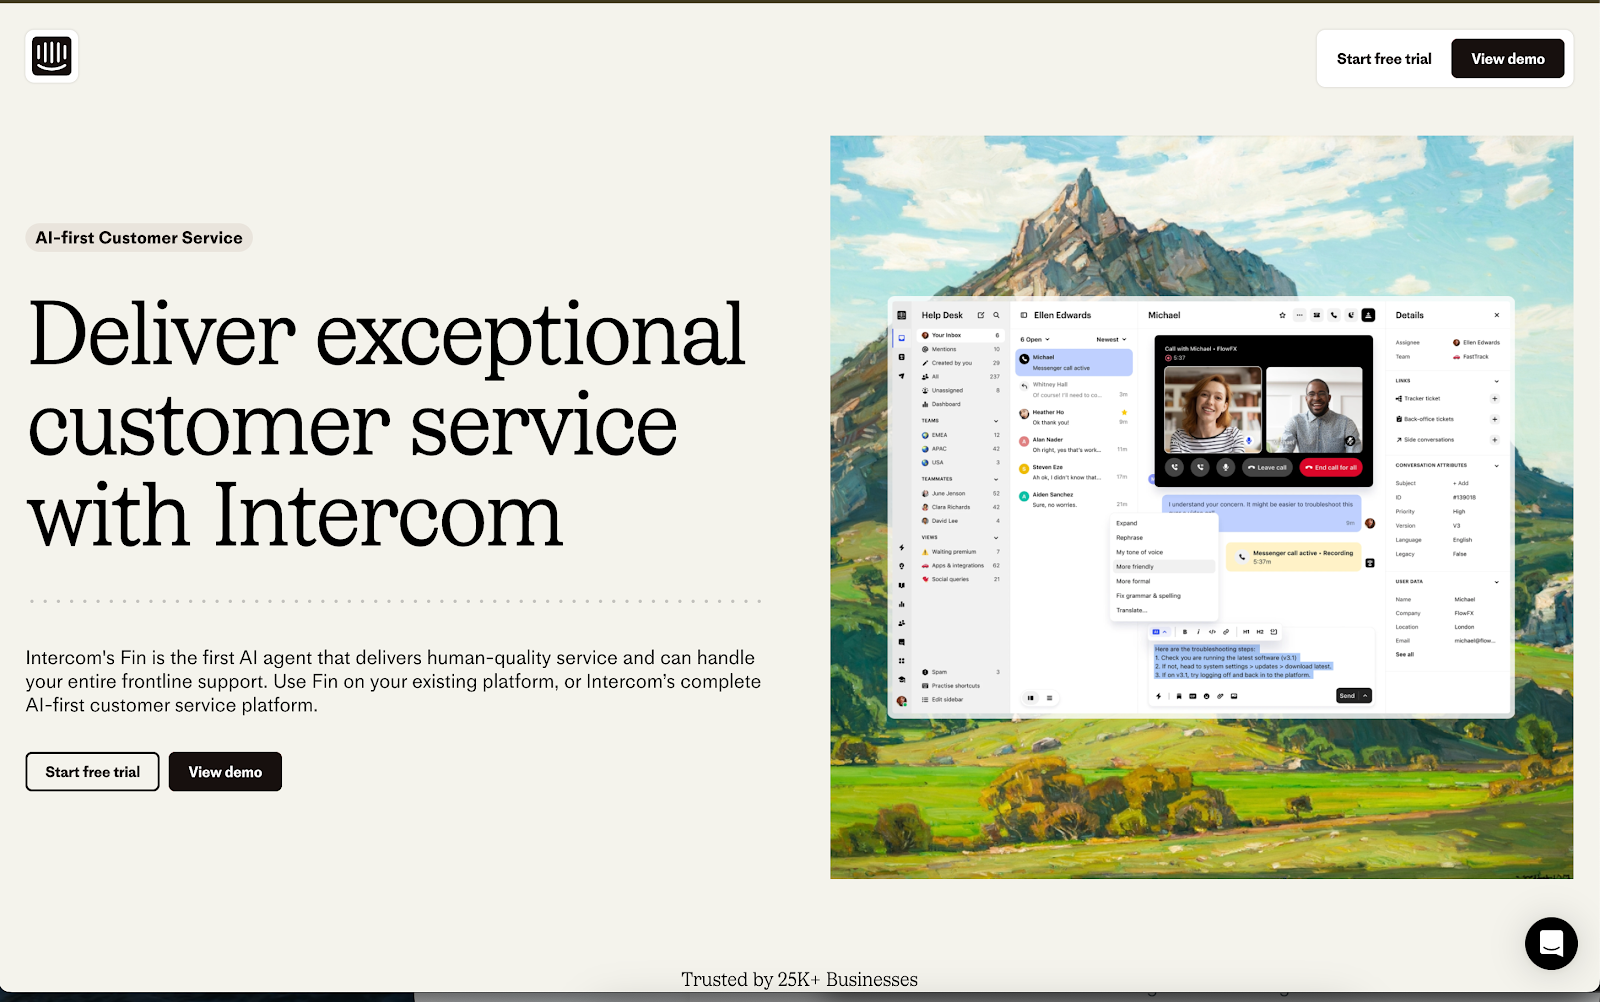Click View demo in the top header

pos(1508,59)
